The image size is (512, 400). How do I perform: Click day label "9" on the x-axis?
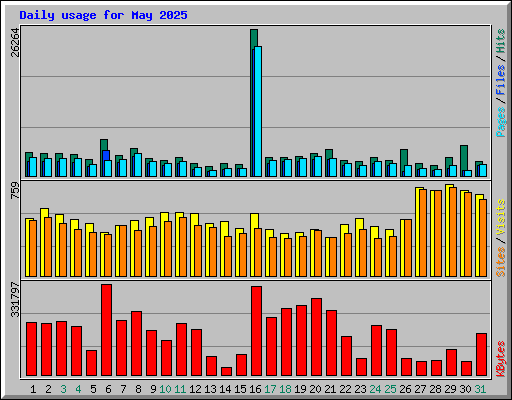[x=153, y=389]
